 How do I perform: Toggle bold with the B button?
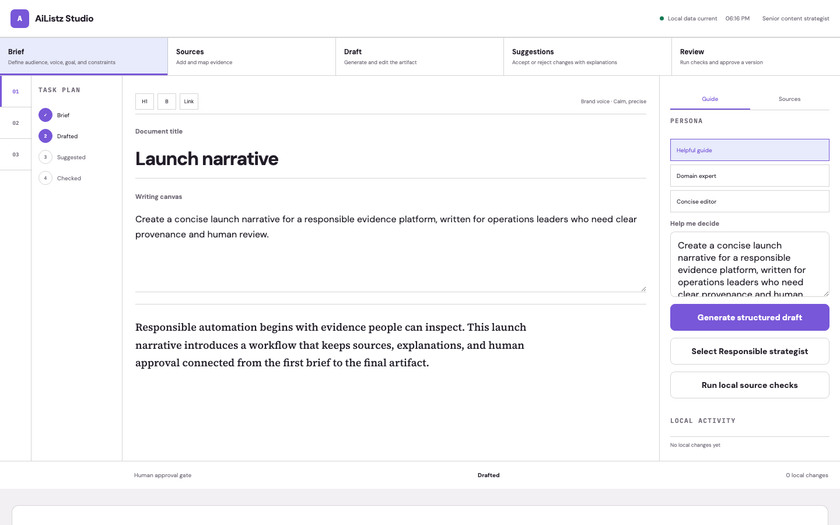pyautogui.click(x=167, y=101)
